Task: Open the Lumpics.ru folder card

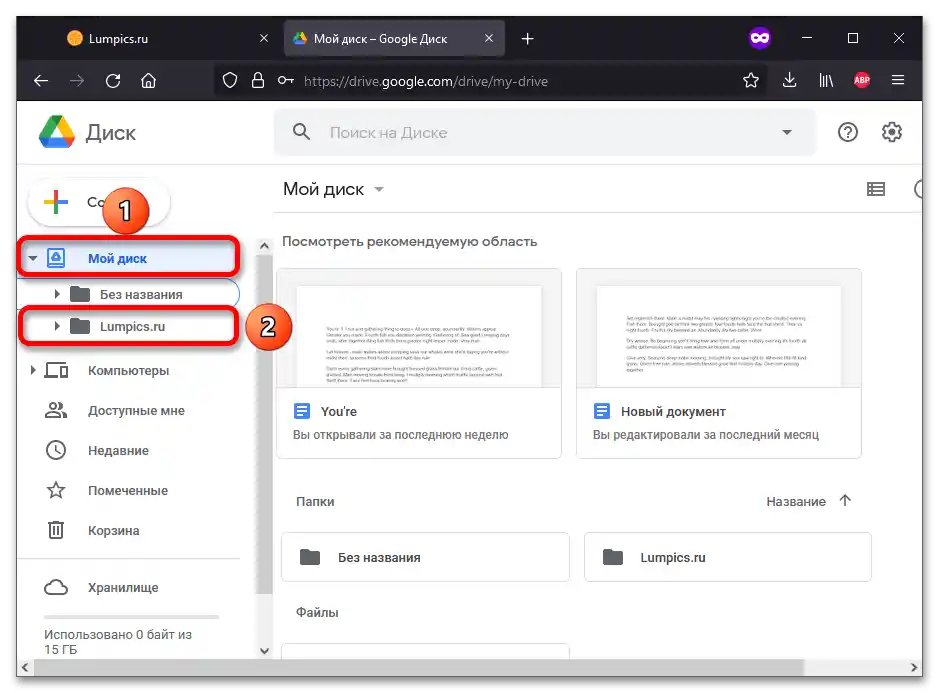Action: click(x=728, y=557)
